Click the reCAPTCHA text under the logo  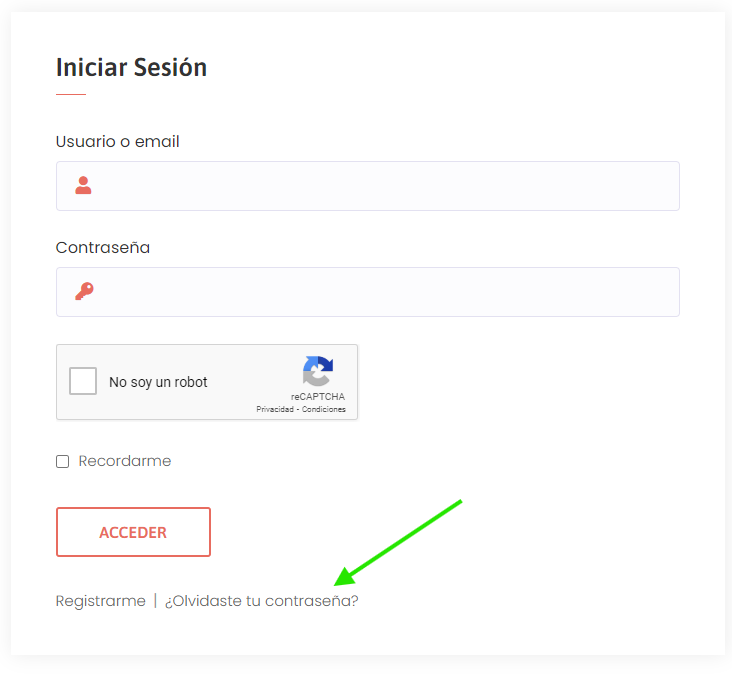coord(318,397)
